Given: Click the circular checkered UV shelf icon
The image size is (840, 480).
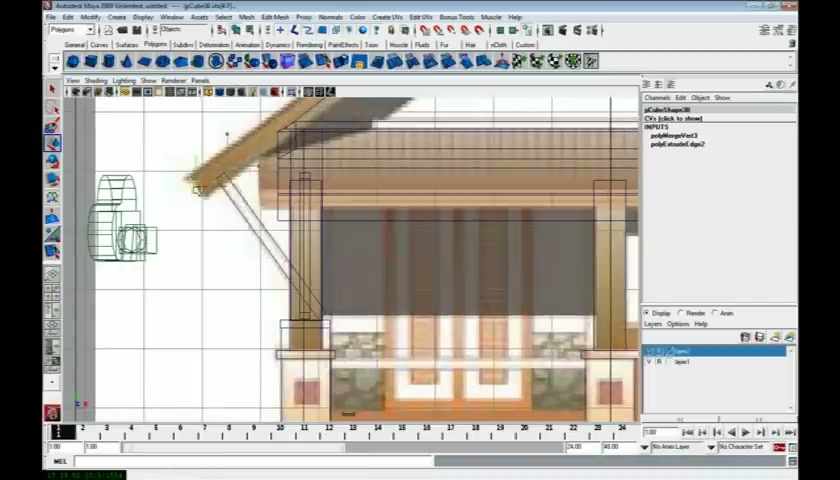Looking at the screenshot, I should pos(573,61).
